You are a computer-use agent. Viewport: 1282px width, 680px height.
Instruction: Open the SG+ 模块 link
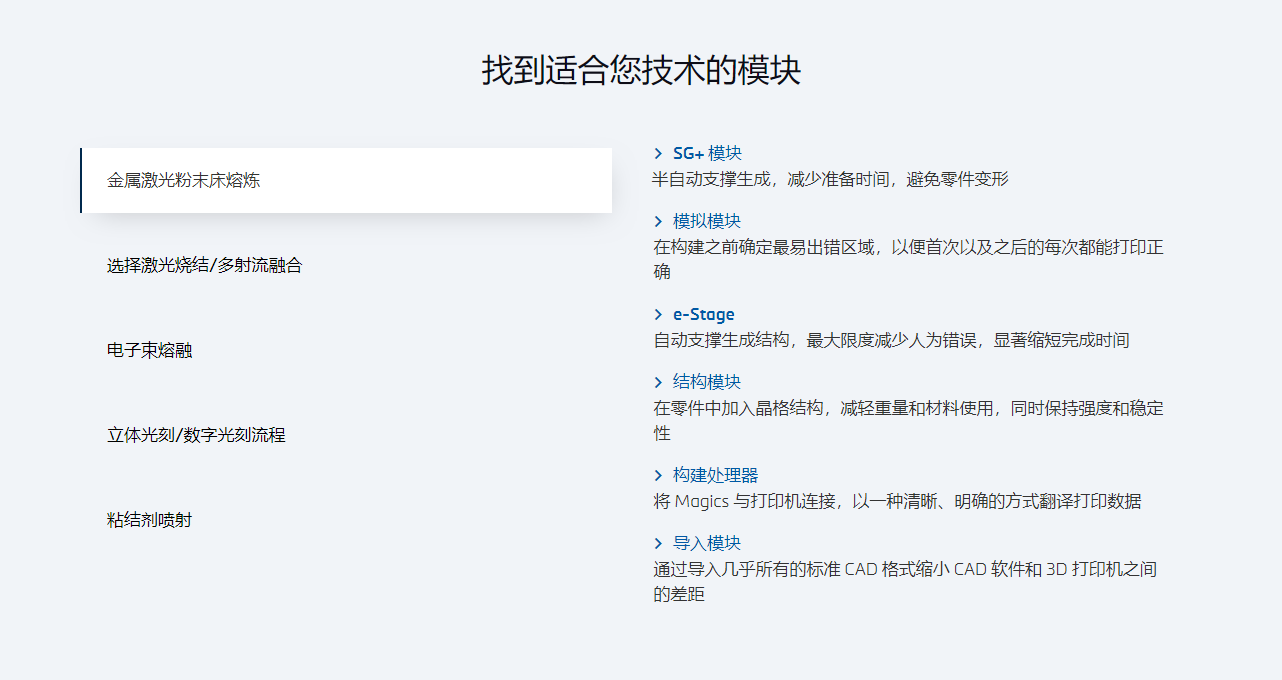707,153
